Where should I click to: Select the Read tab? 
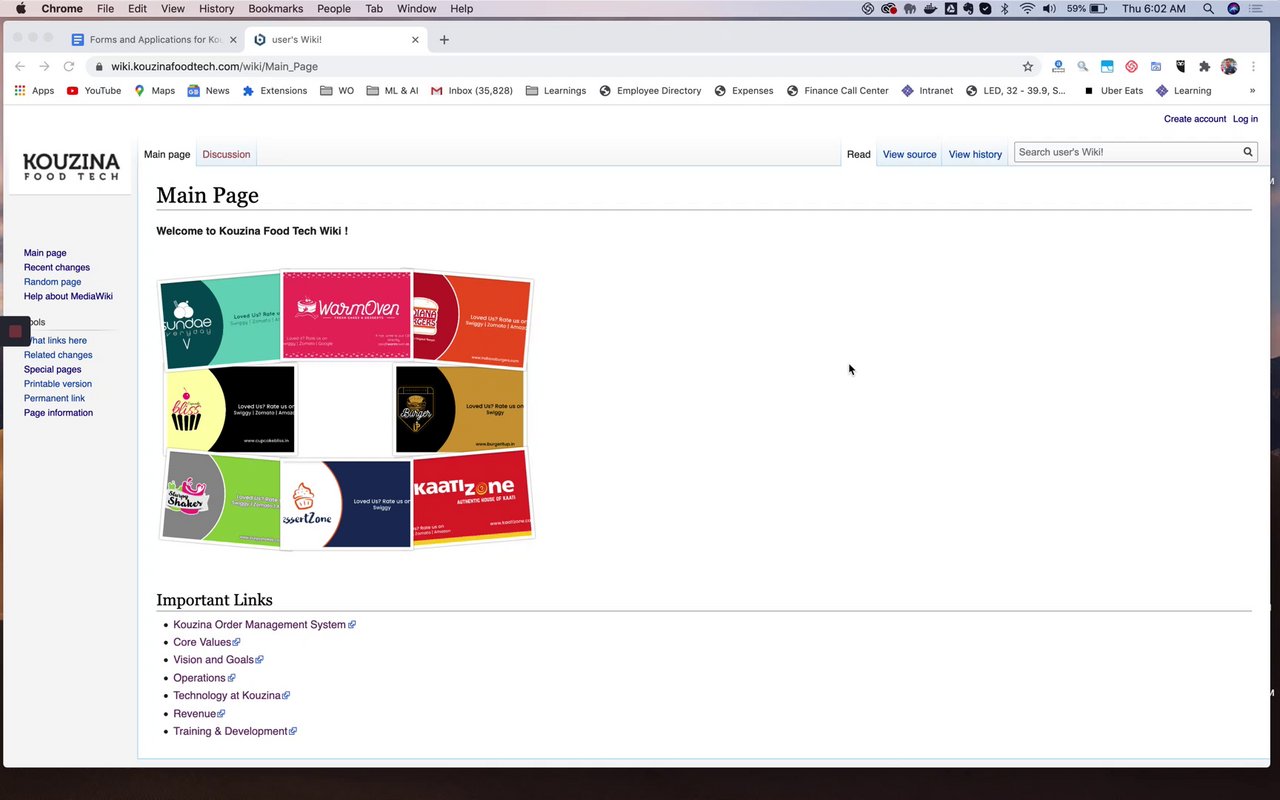858,154
